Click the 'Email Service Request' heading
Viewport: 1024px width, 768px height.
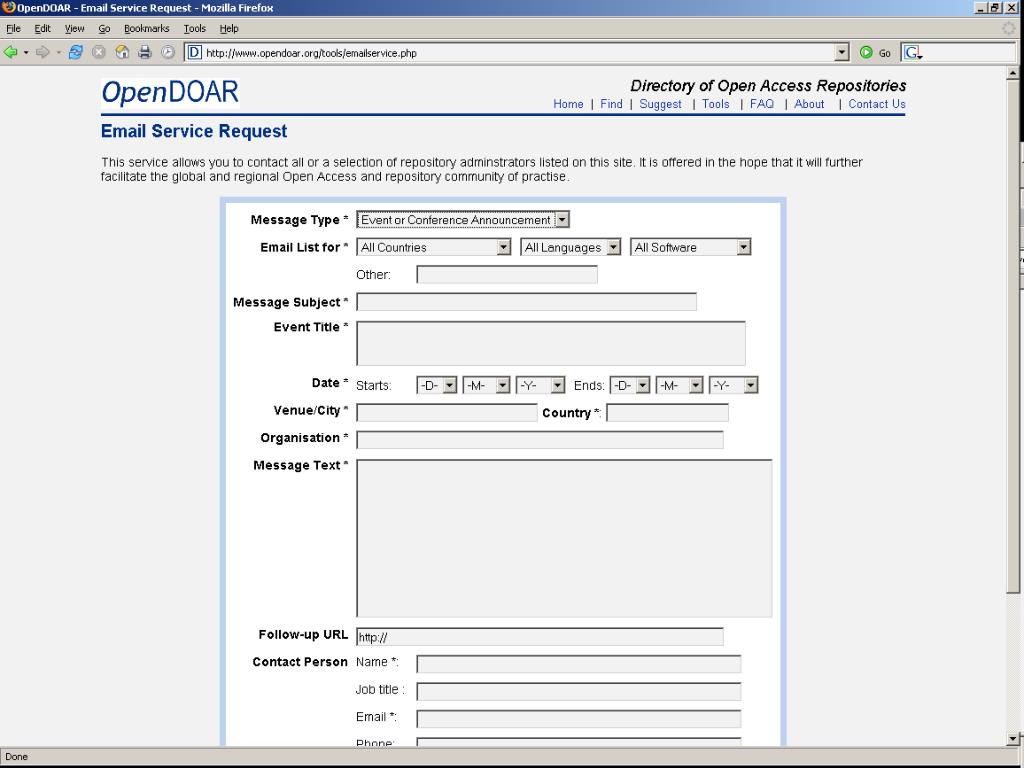[x=194, y=131]
